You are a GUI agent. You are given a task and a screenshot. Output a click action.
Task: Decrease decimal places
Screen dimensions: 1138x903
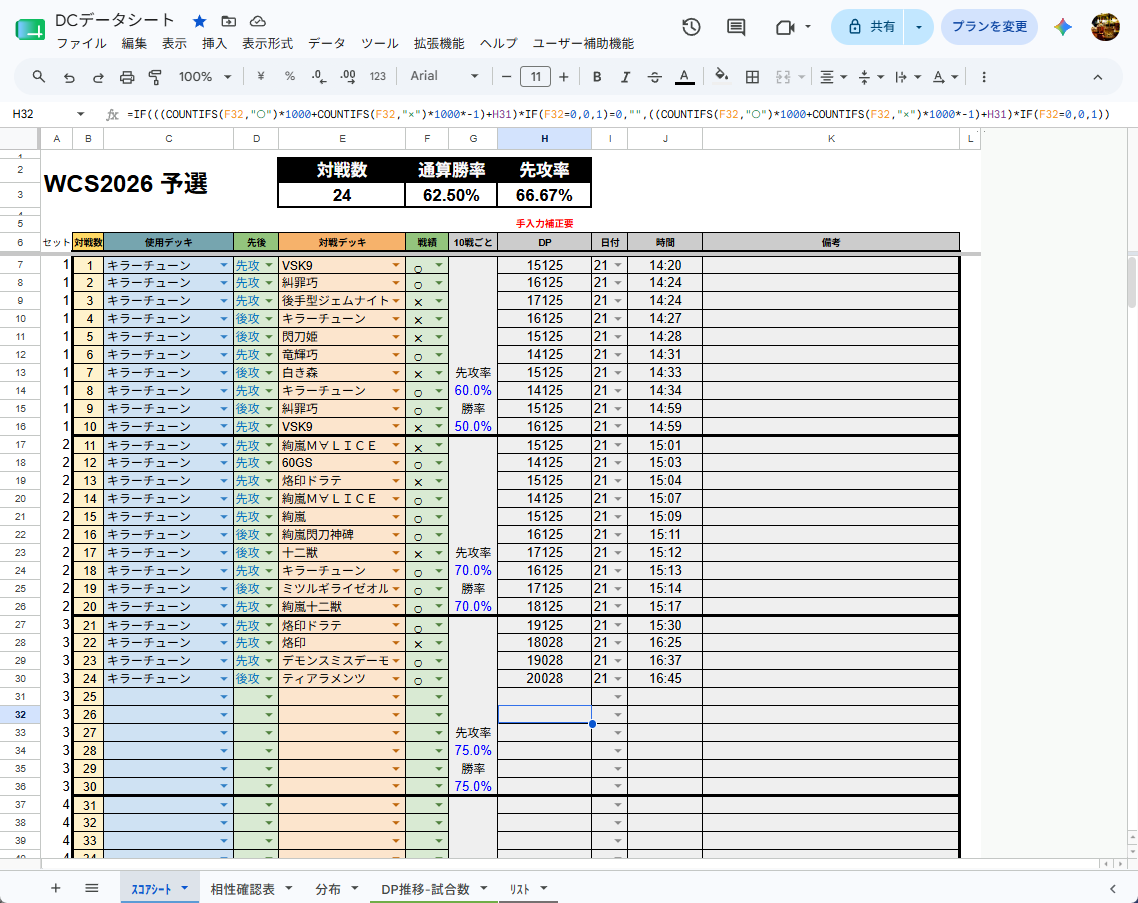click(319, 76)
